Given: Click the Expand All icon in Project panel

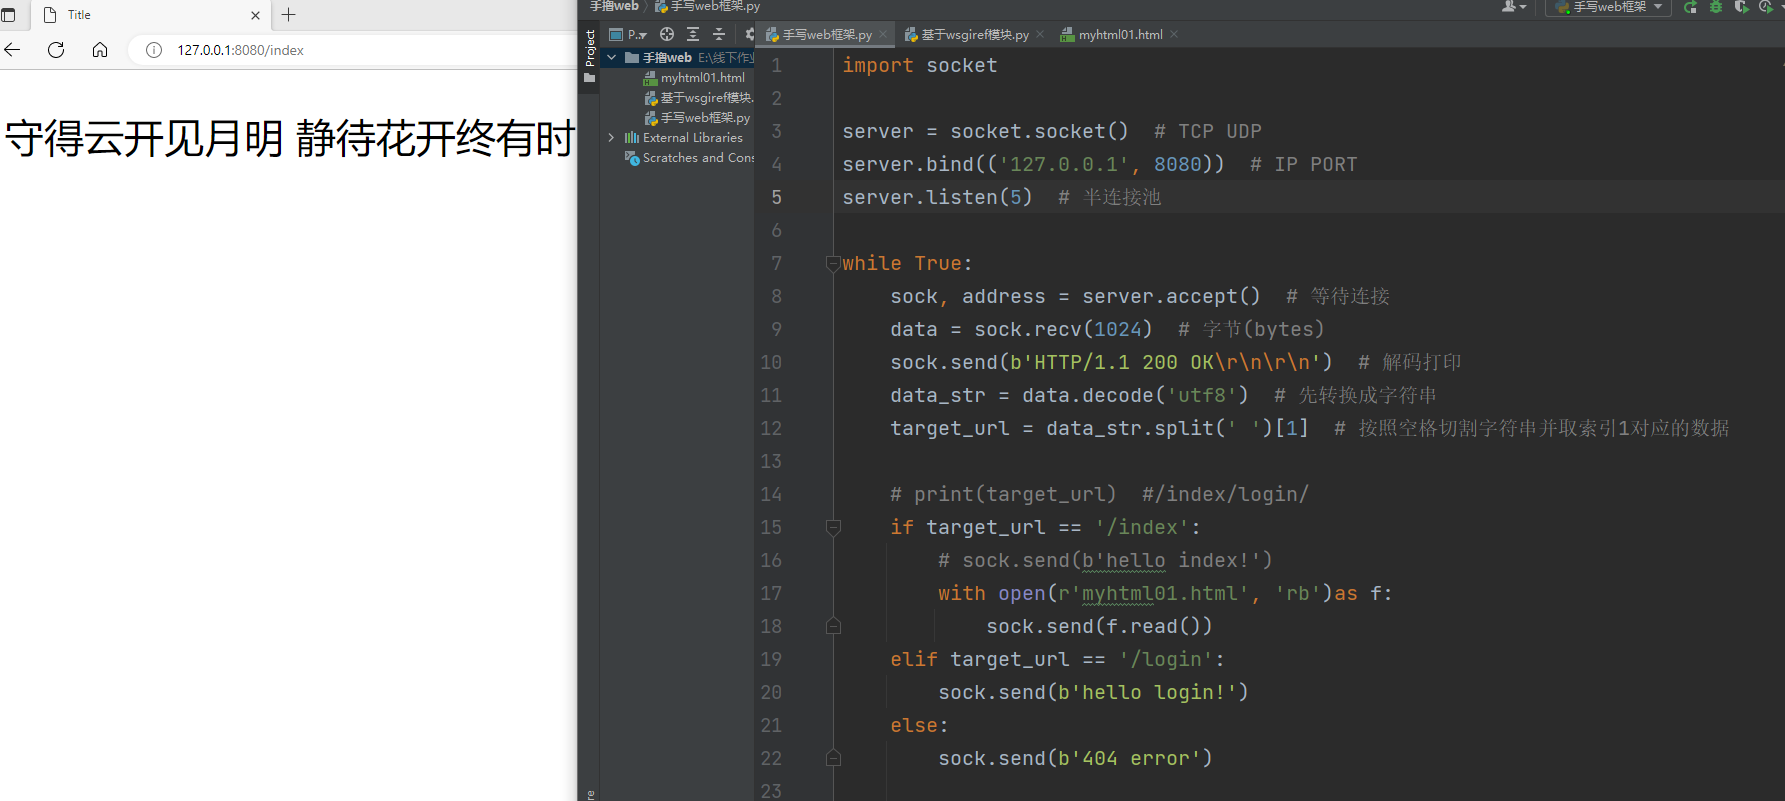Looking at the screenshot, I should (693, 34).
